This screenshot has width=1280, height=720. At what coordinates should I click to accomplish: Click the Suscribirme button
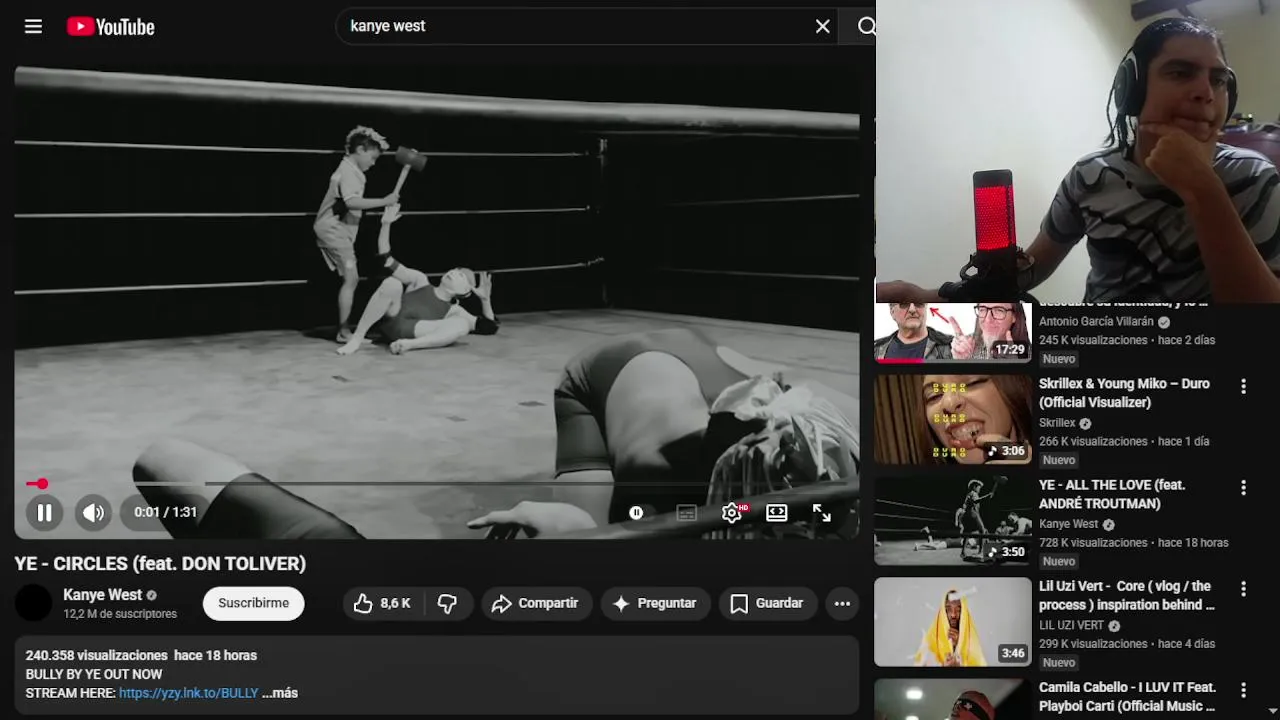(x=253, y=603)
